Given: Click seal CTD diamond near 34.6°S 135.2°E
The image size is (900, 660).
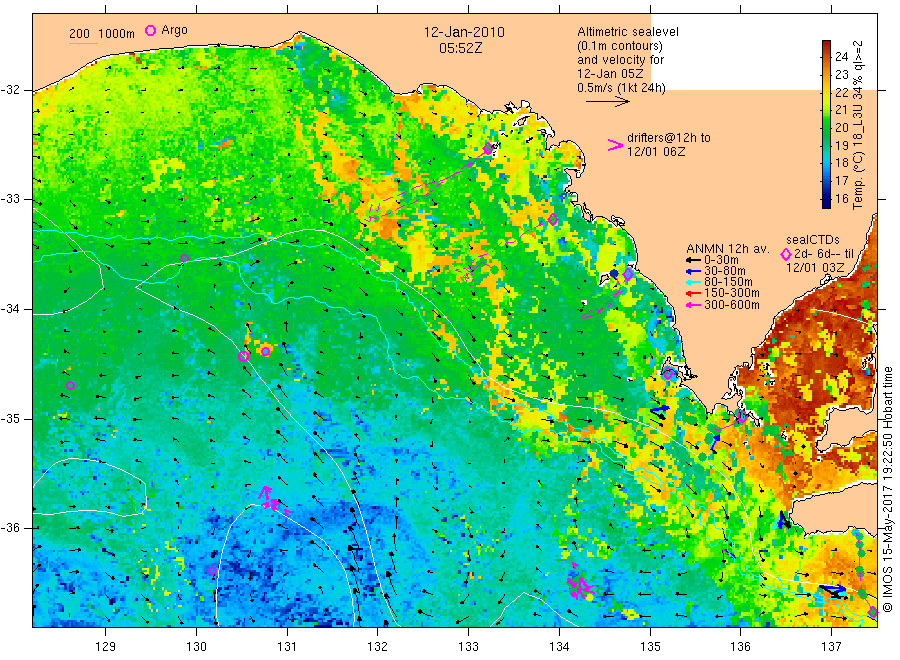Looking at the screenshot, I should pyautogui.click(x=668, y=374).
